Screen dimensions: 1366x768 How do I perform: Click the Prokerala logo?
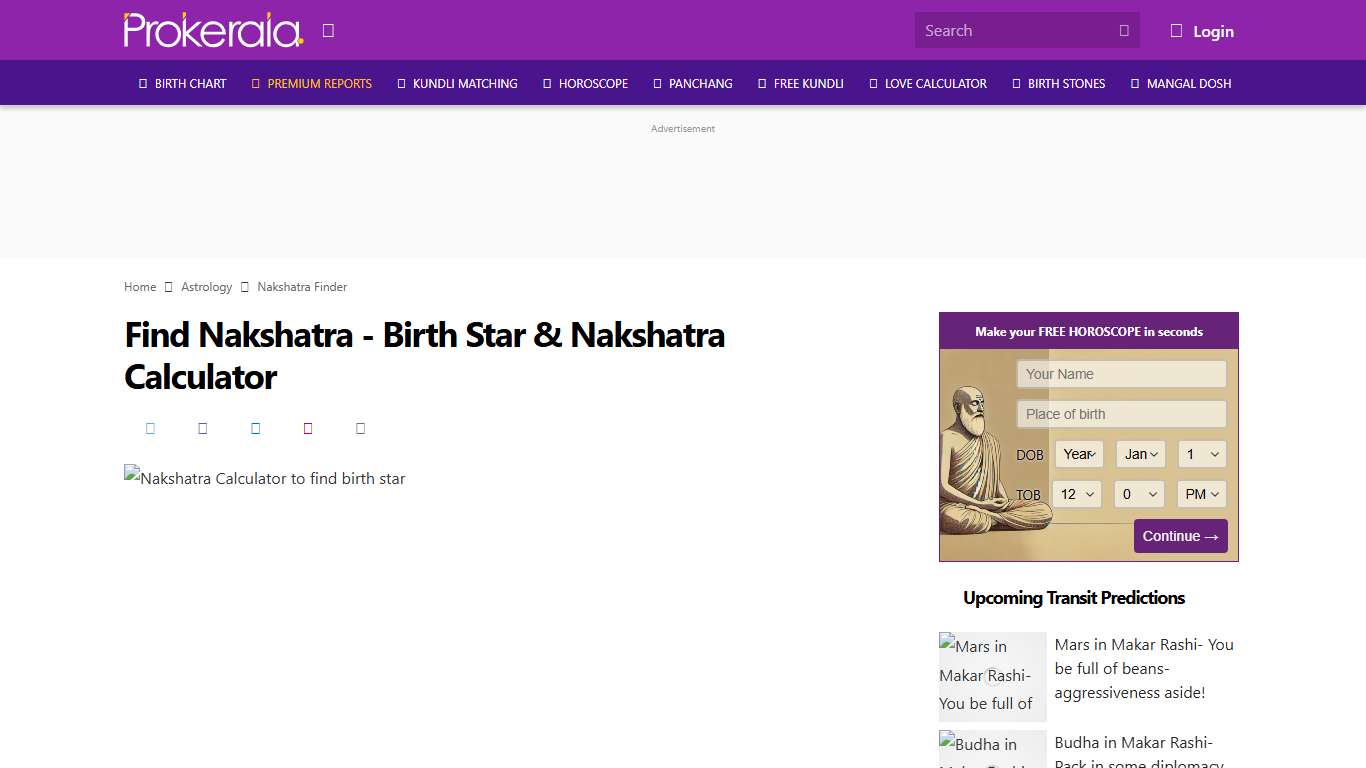click(x=210, y=30)
